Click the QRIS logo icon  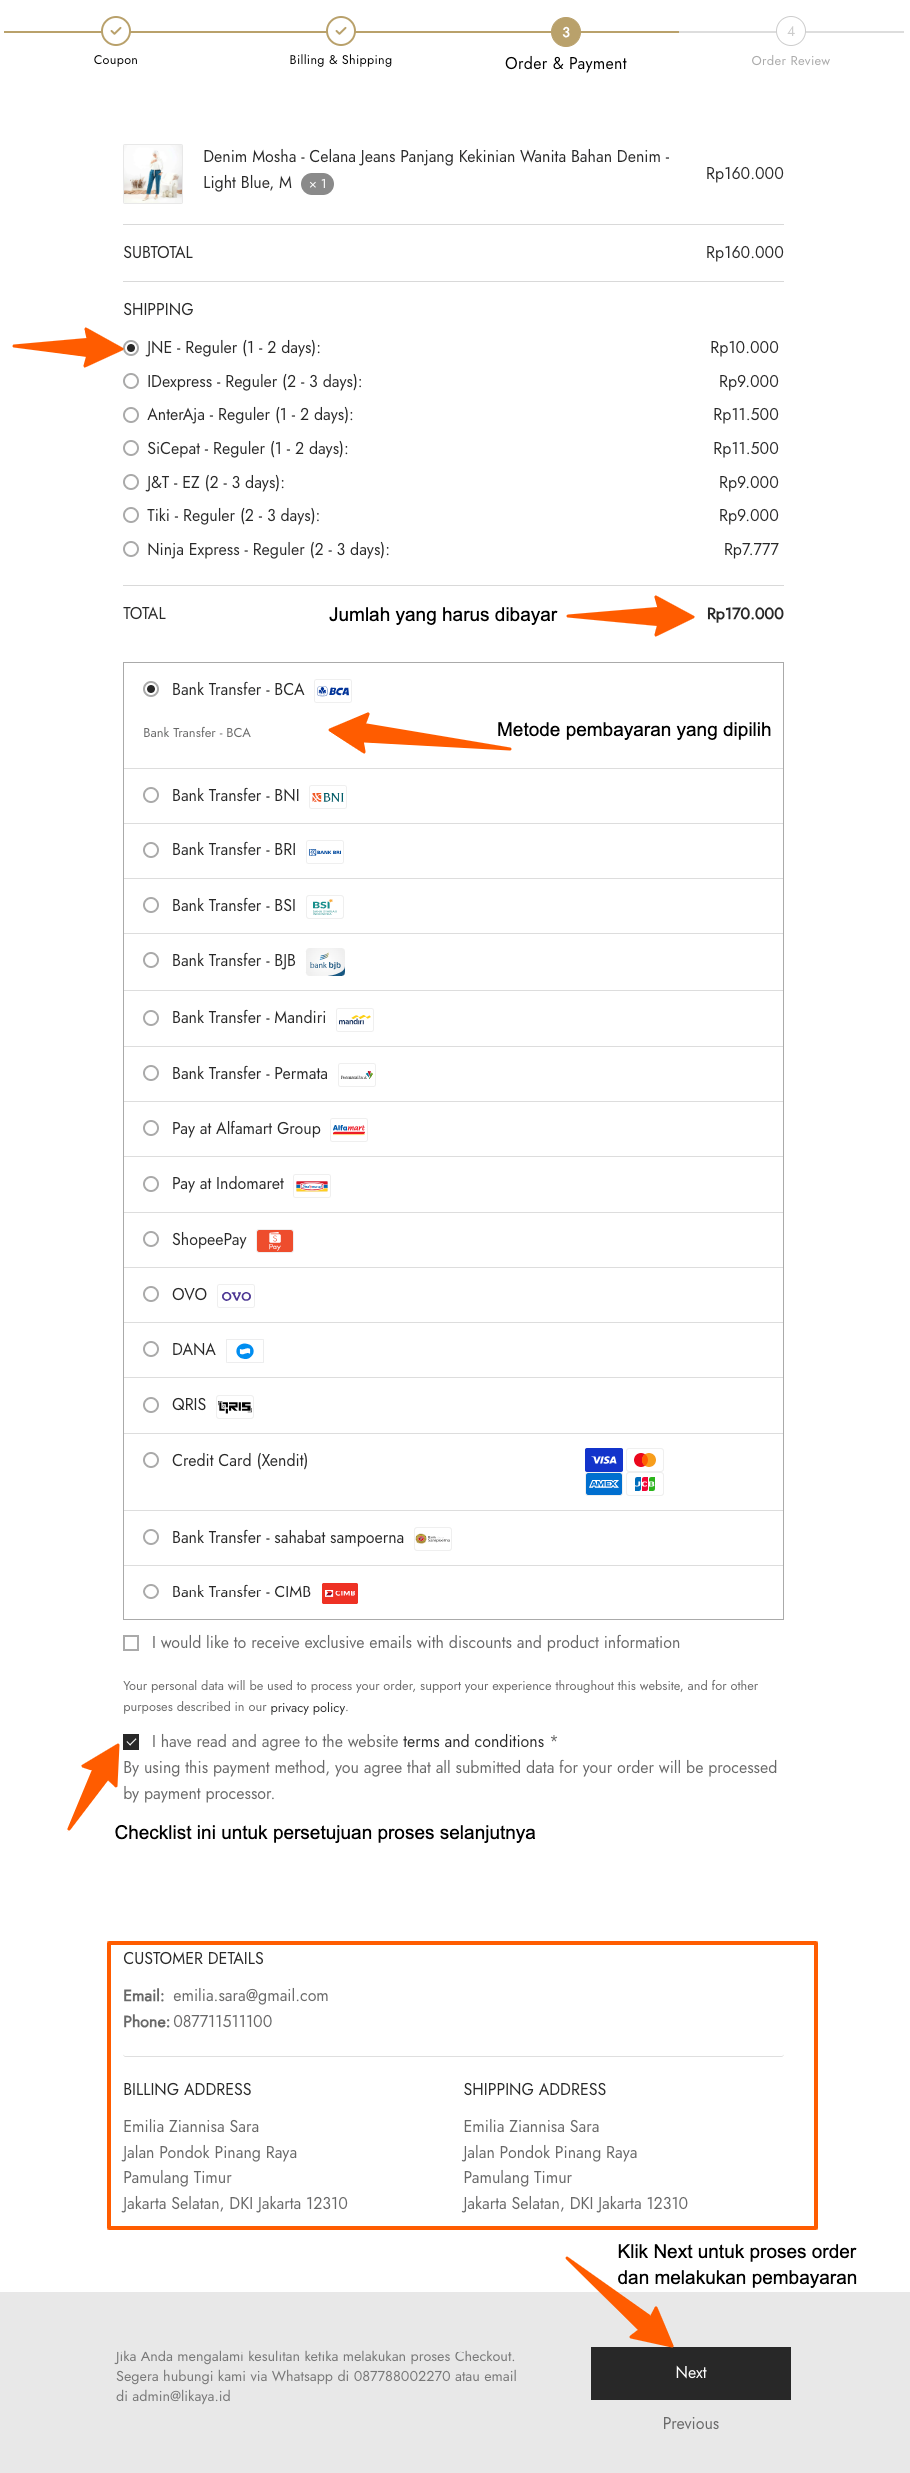(x=235, y=1406)
